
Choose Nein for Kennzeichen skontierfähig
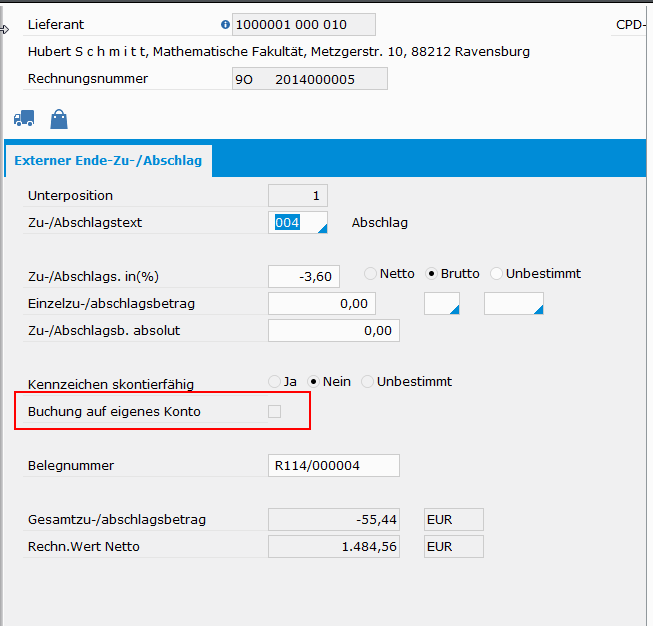[x=313, y=382]
